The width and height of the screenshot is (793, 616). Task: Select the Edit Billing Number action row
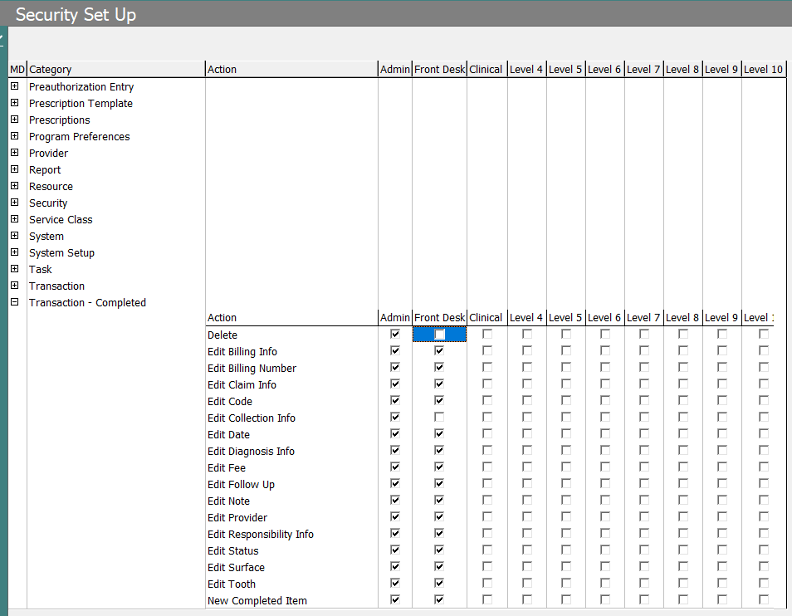coord(252,368)
